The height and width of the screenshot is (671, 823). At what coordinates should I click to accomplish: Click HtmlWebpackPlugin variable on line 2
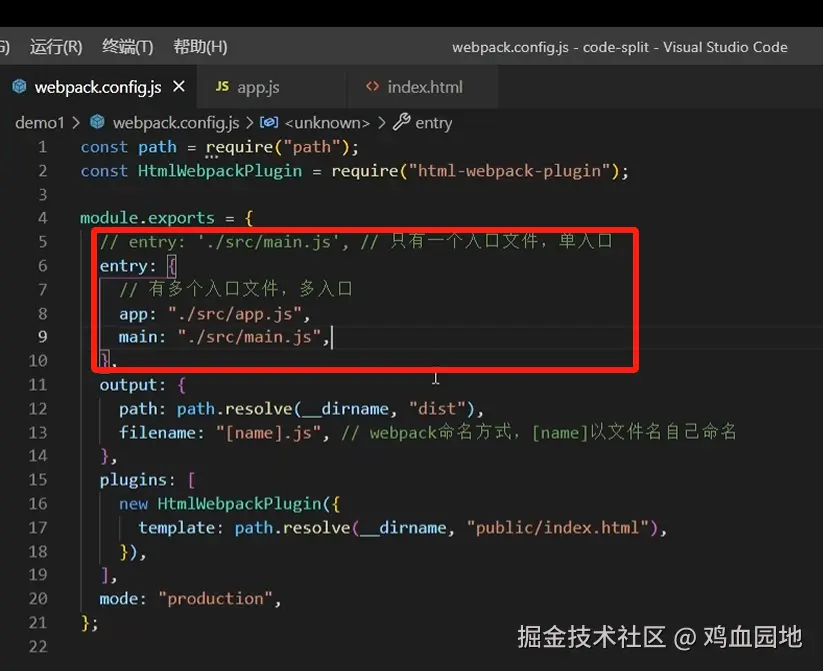(220, 171)
